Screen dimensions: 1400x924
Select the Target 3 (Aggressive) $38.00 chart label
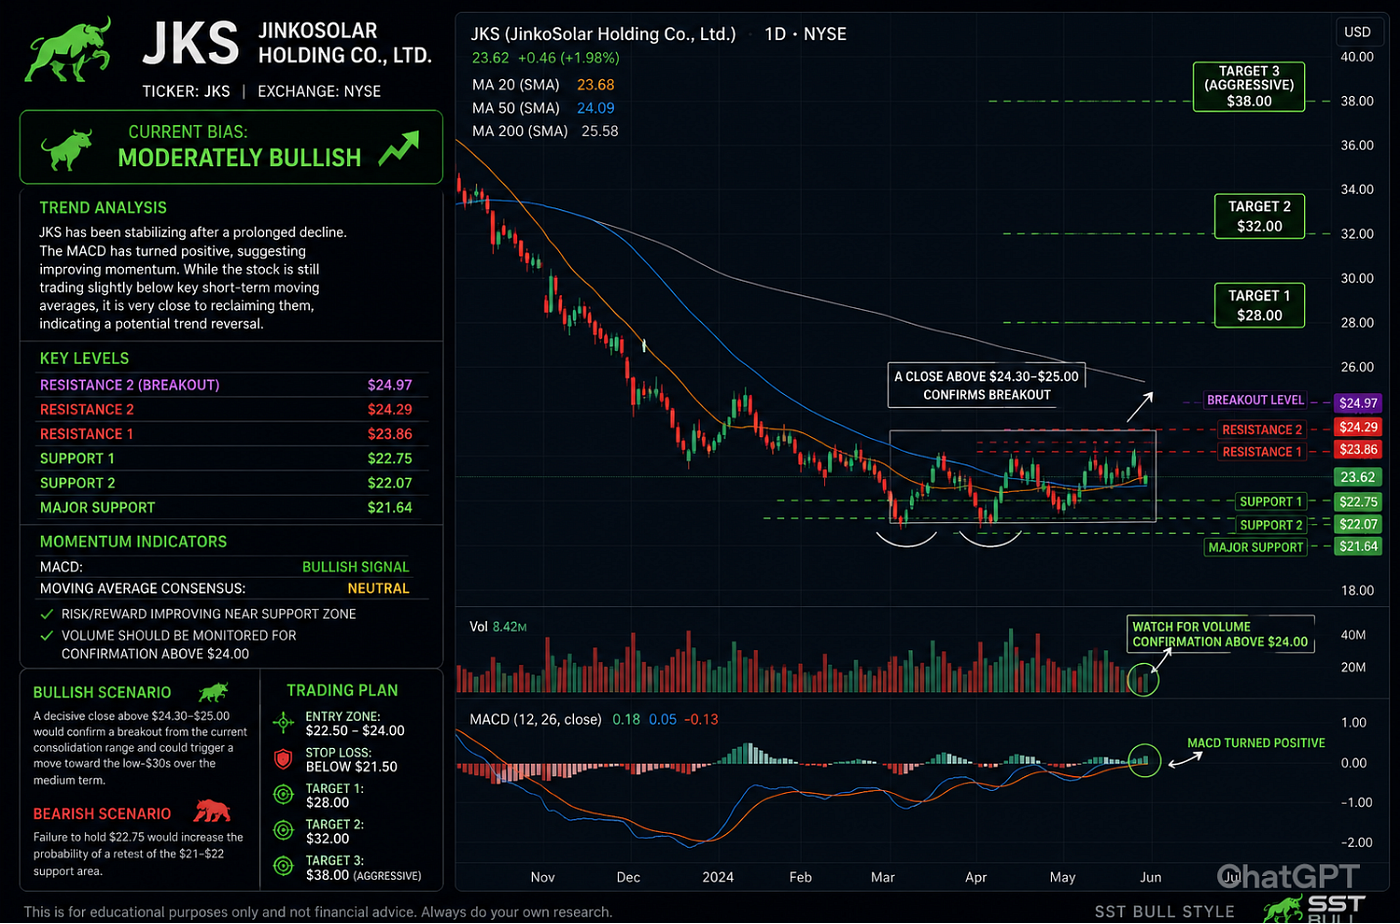pyautogui.click(x=1248, y=86)
